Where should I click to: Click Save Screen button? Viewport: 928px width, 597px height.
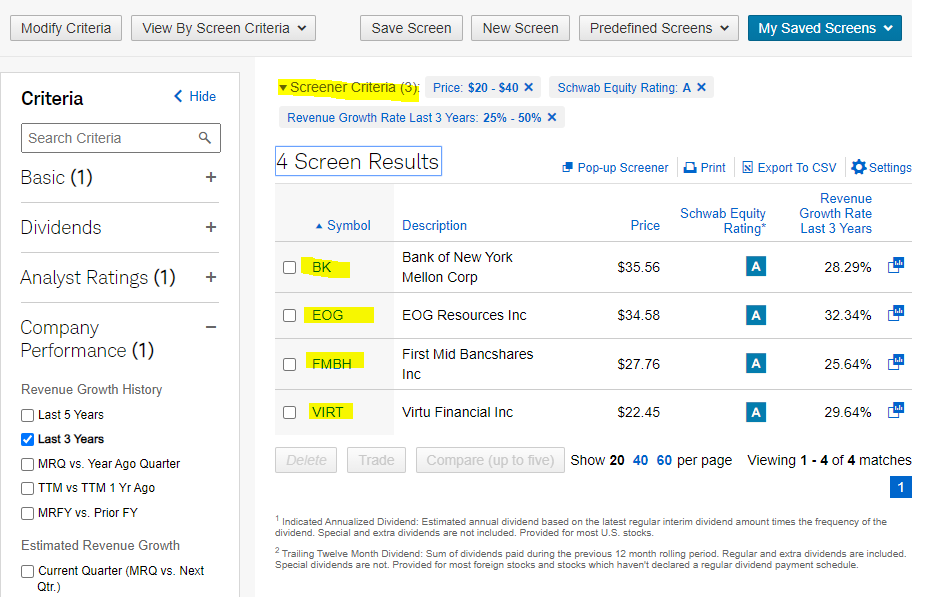click(x=411, y=28)
